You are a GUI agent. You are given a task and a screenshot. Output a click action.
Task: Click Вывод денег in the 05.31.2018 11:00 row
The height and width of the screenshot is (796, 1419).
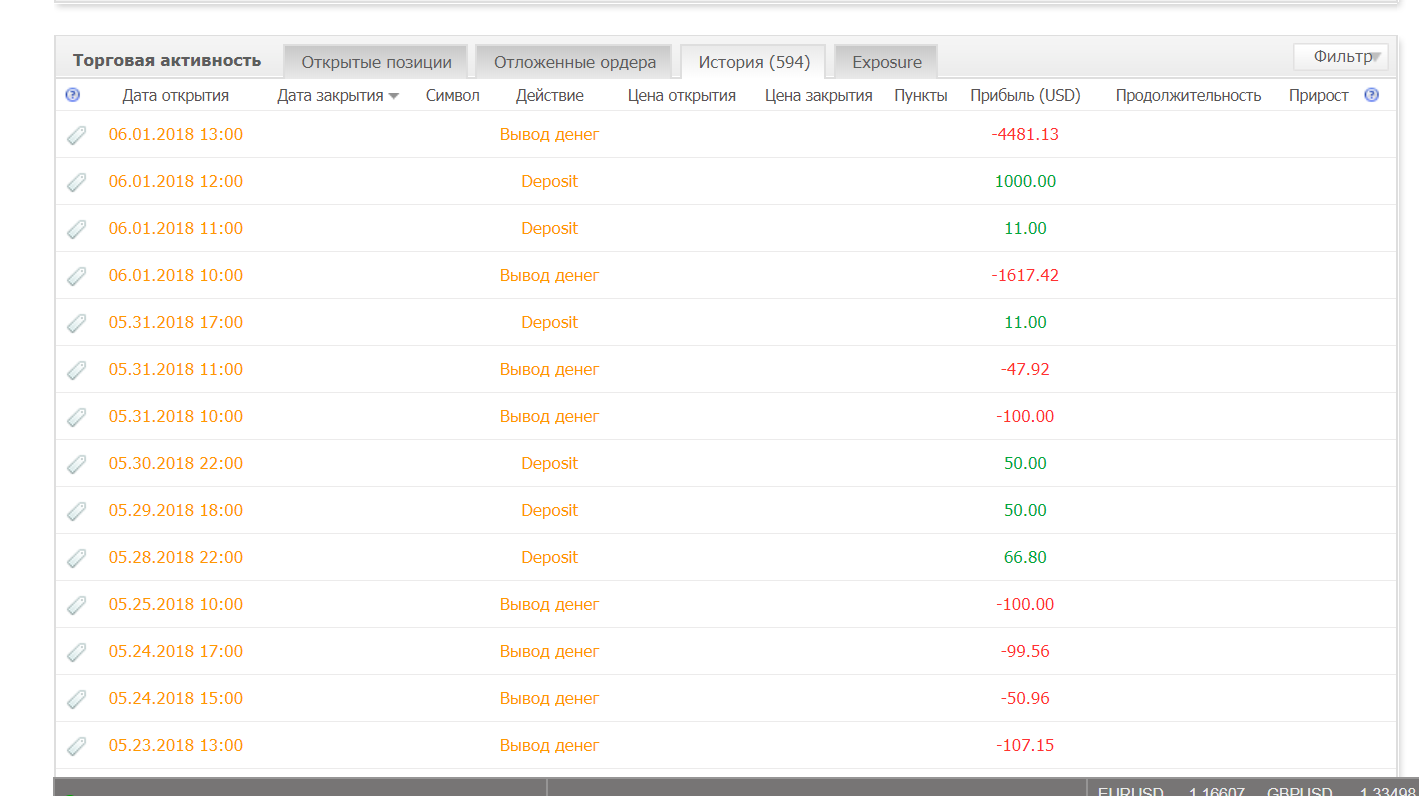click(550, 370)
